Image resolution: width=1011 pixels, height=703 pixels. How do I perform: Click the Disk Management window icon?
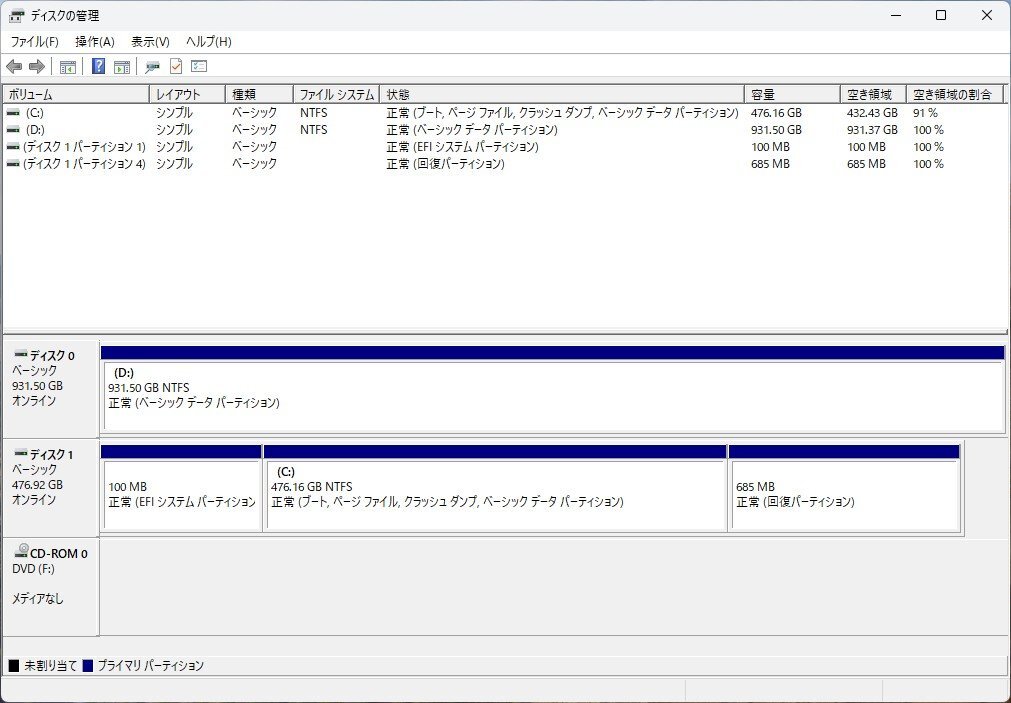(16, 15)
